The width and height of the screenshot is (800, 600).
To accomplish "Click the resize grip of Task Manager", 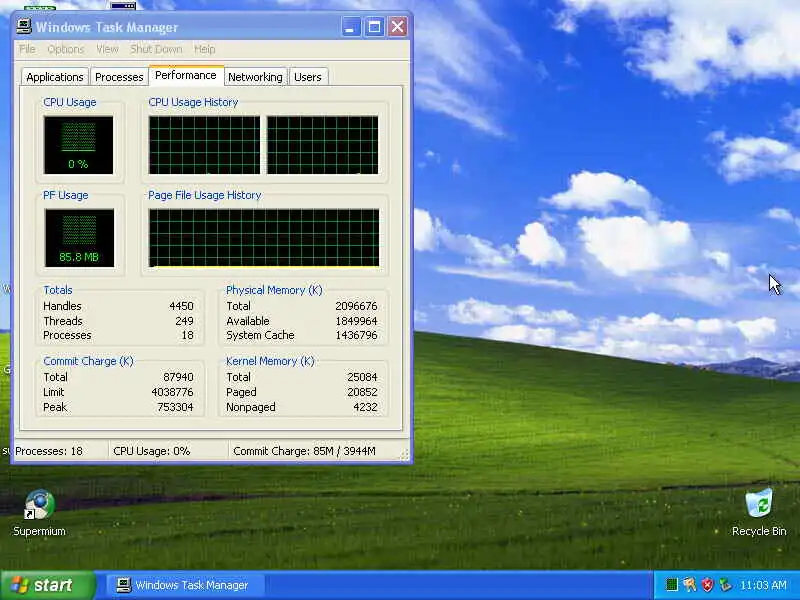I will [405, 455].
